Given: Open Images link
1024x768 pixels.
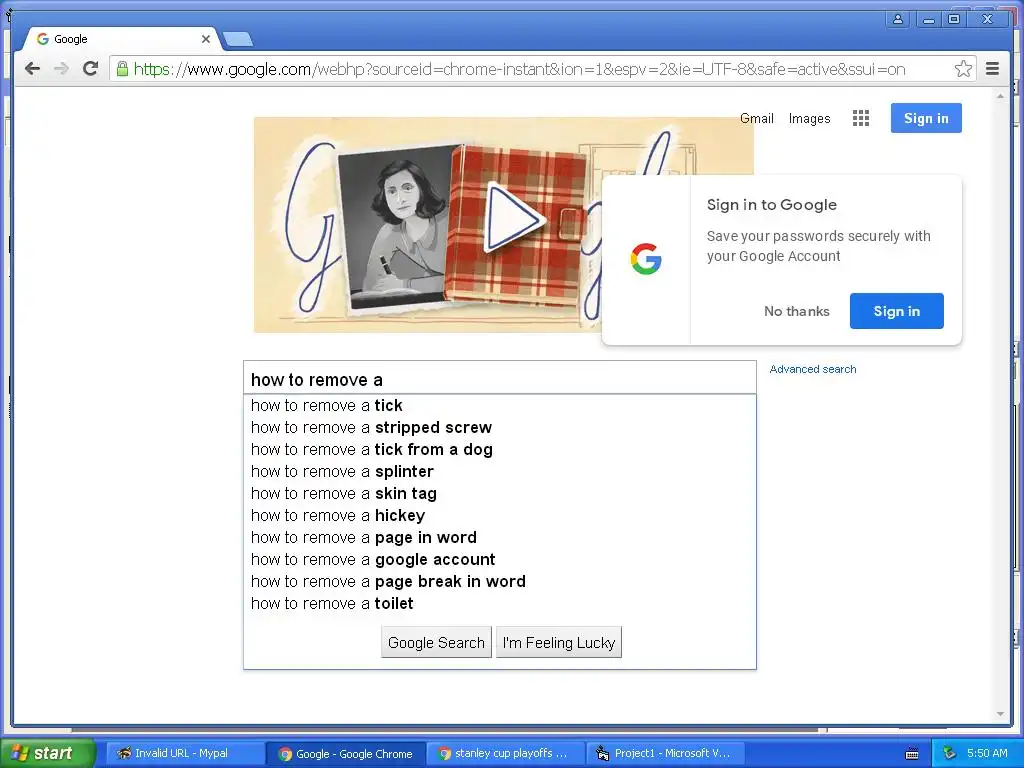Looking at the screenshot, I should coord(809,118).
